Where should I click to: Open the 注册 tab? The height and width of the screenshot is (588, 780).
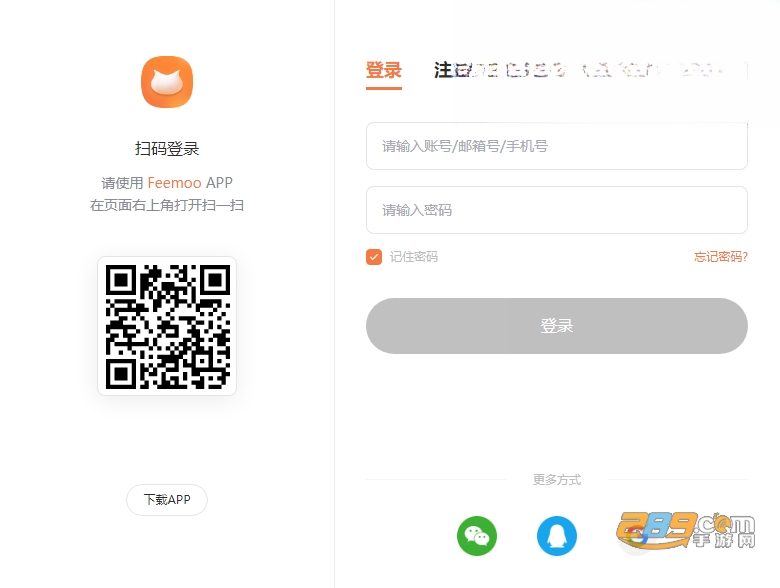point(451,70)
